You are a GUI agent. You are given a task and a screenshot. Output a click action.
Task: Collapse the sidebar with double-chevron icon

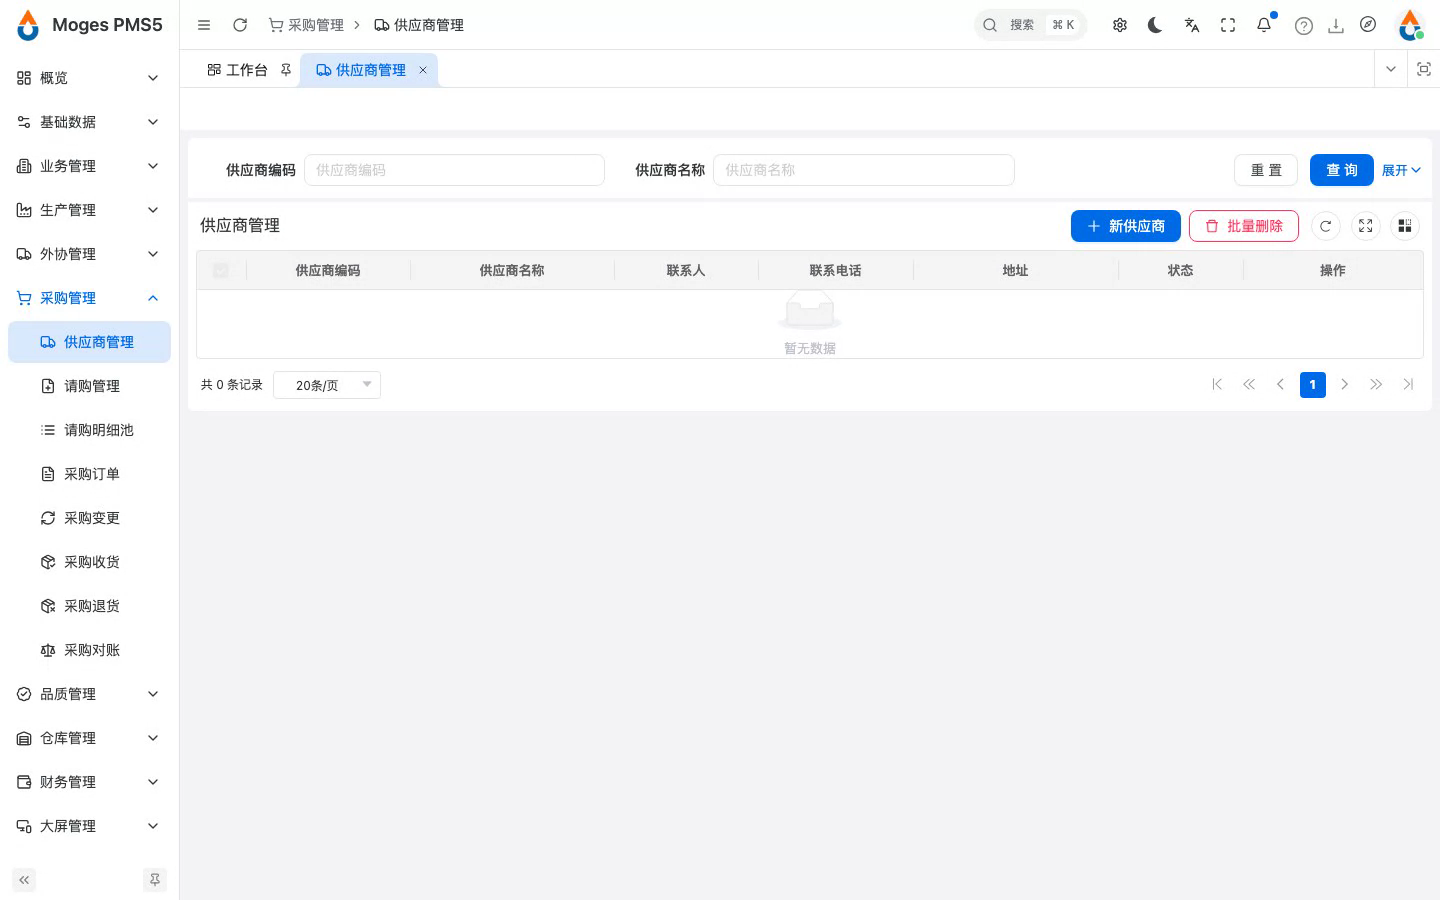point(24,880)
